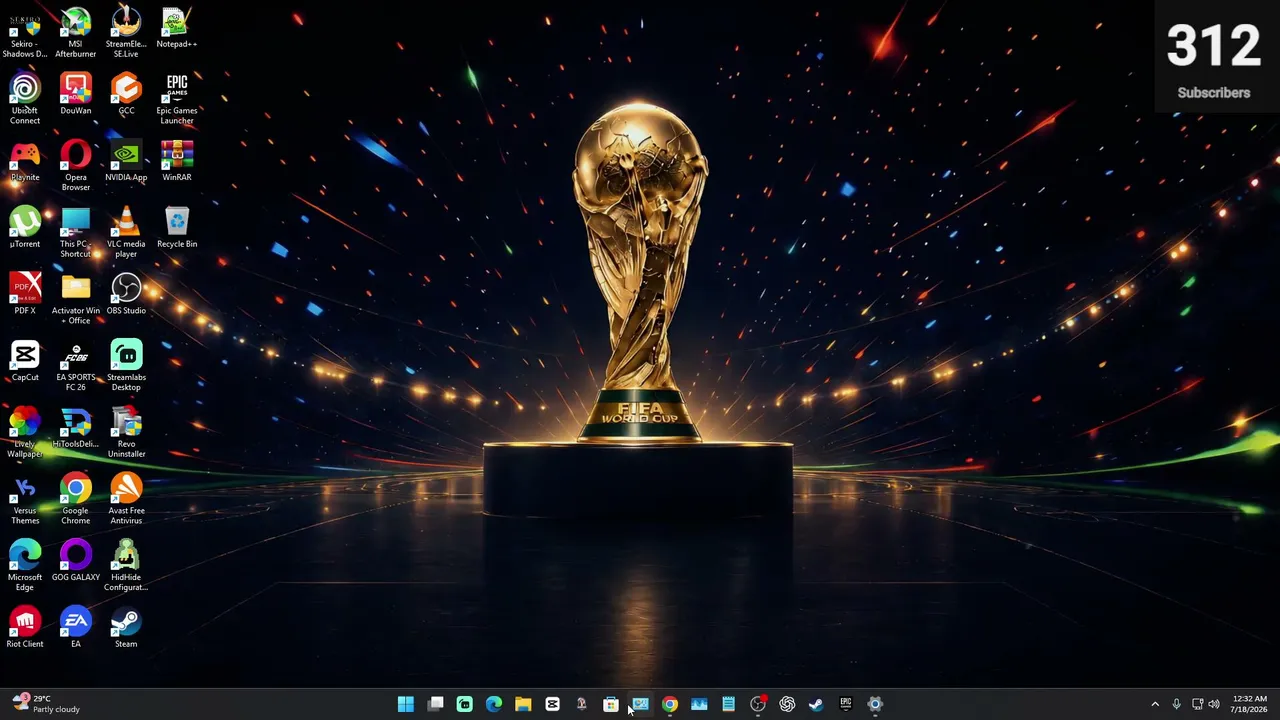
Task: Open Epic Games Launcher from the taskbar
Action: [846, 704]
